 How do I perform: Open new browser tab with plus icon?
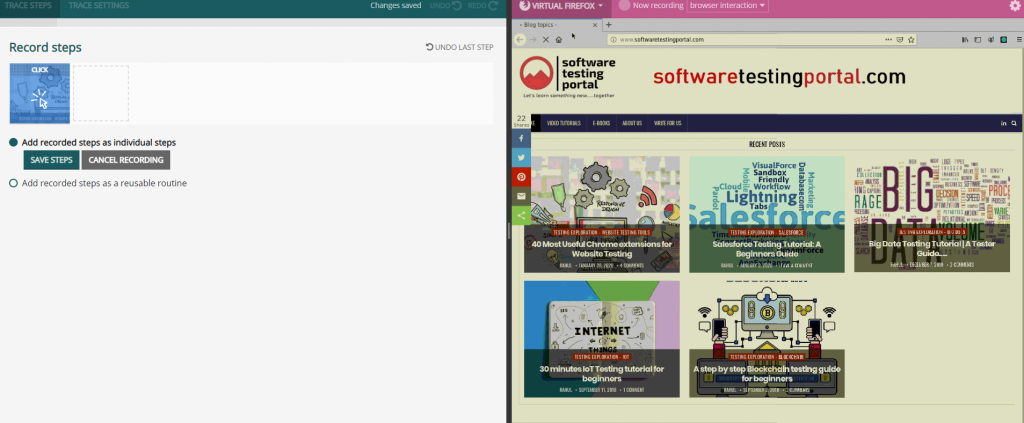pos(609,25)
